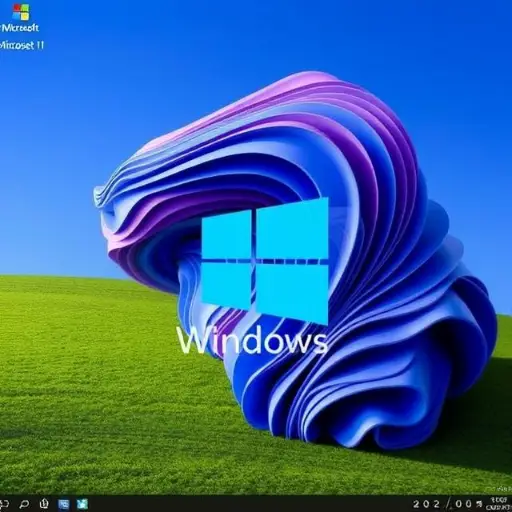The width and height of the screenshot is (512, 512).
Task: Click the search magnifier on taskbar
Action: (x=24, y=504)
